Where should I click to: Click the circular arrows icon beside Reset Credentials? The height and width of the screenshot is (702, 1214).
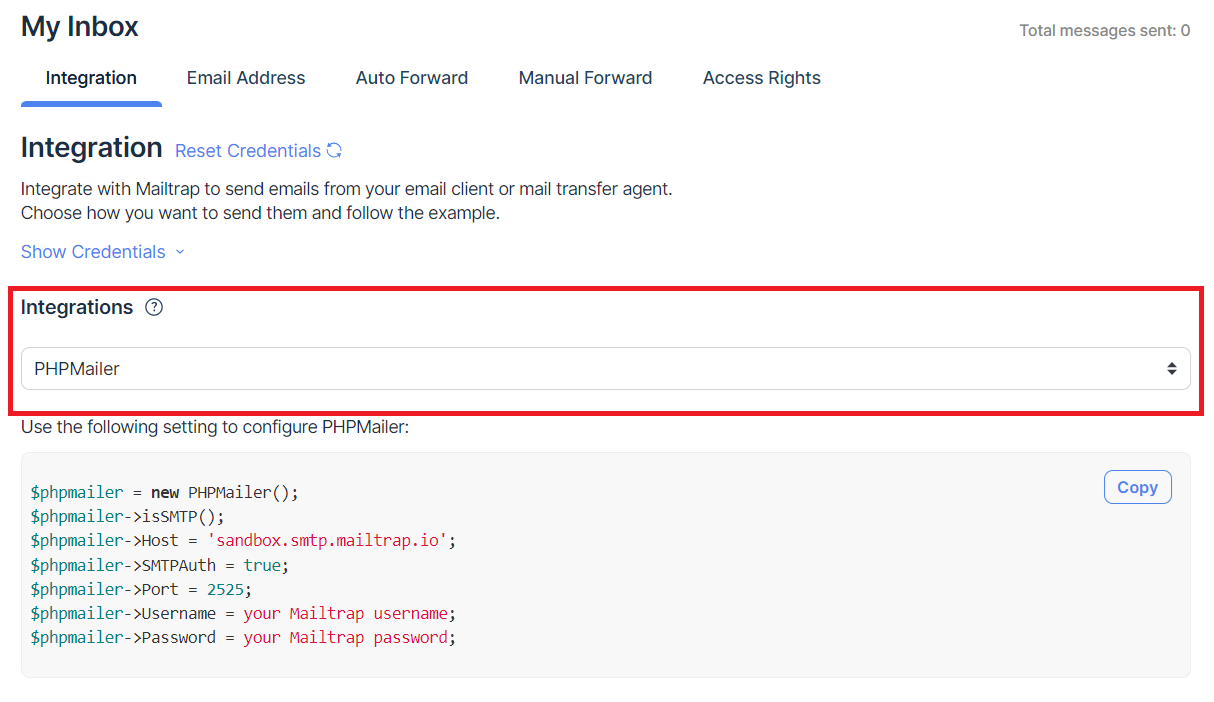point(335,151)
